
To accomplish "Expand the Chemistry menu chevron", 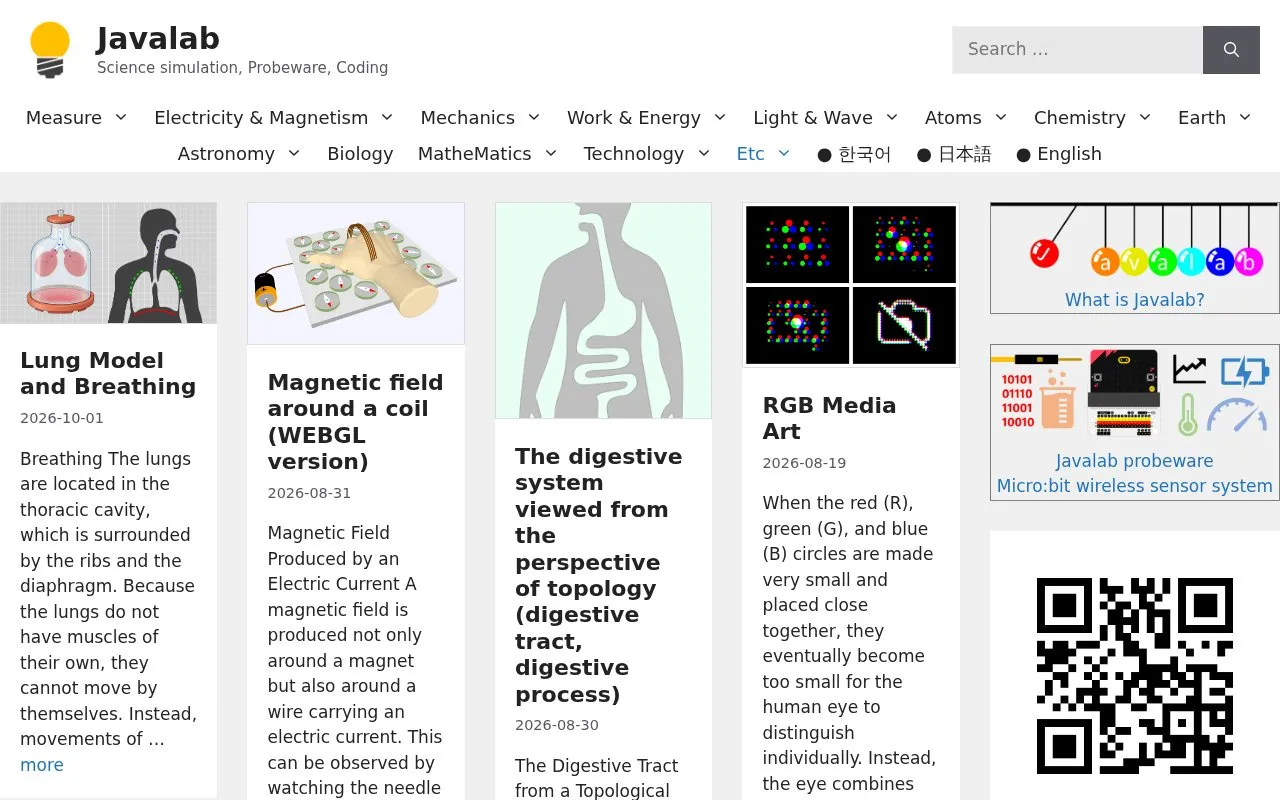I will [x=1145, y=117].
